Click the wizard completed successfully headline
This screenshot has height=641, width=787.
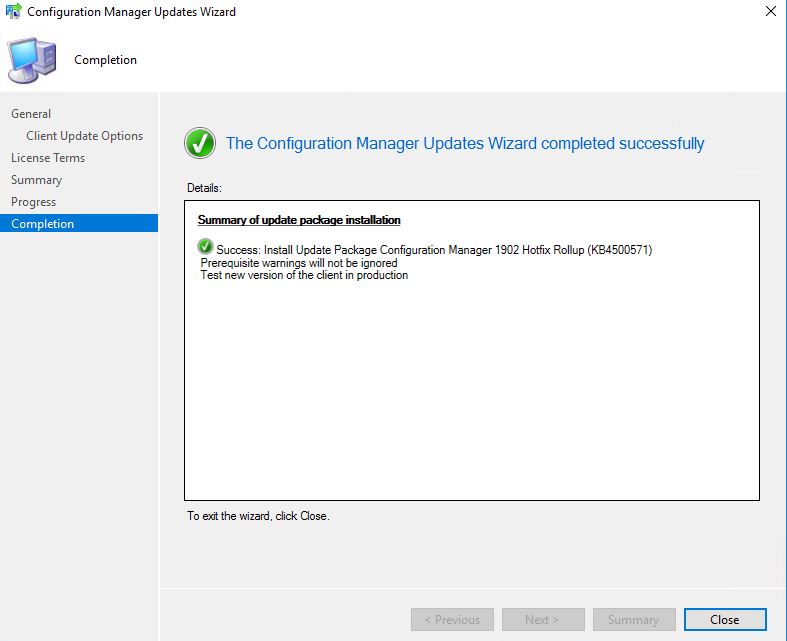pyautogui.click(x=465, y=144)
